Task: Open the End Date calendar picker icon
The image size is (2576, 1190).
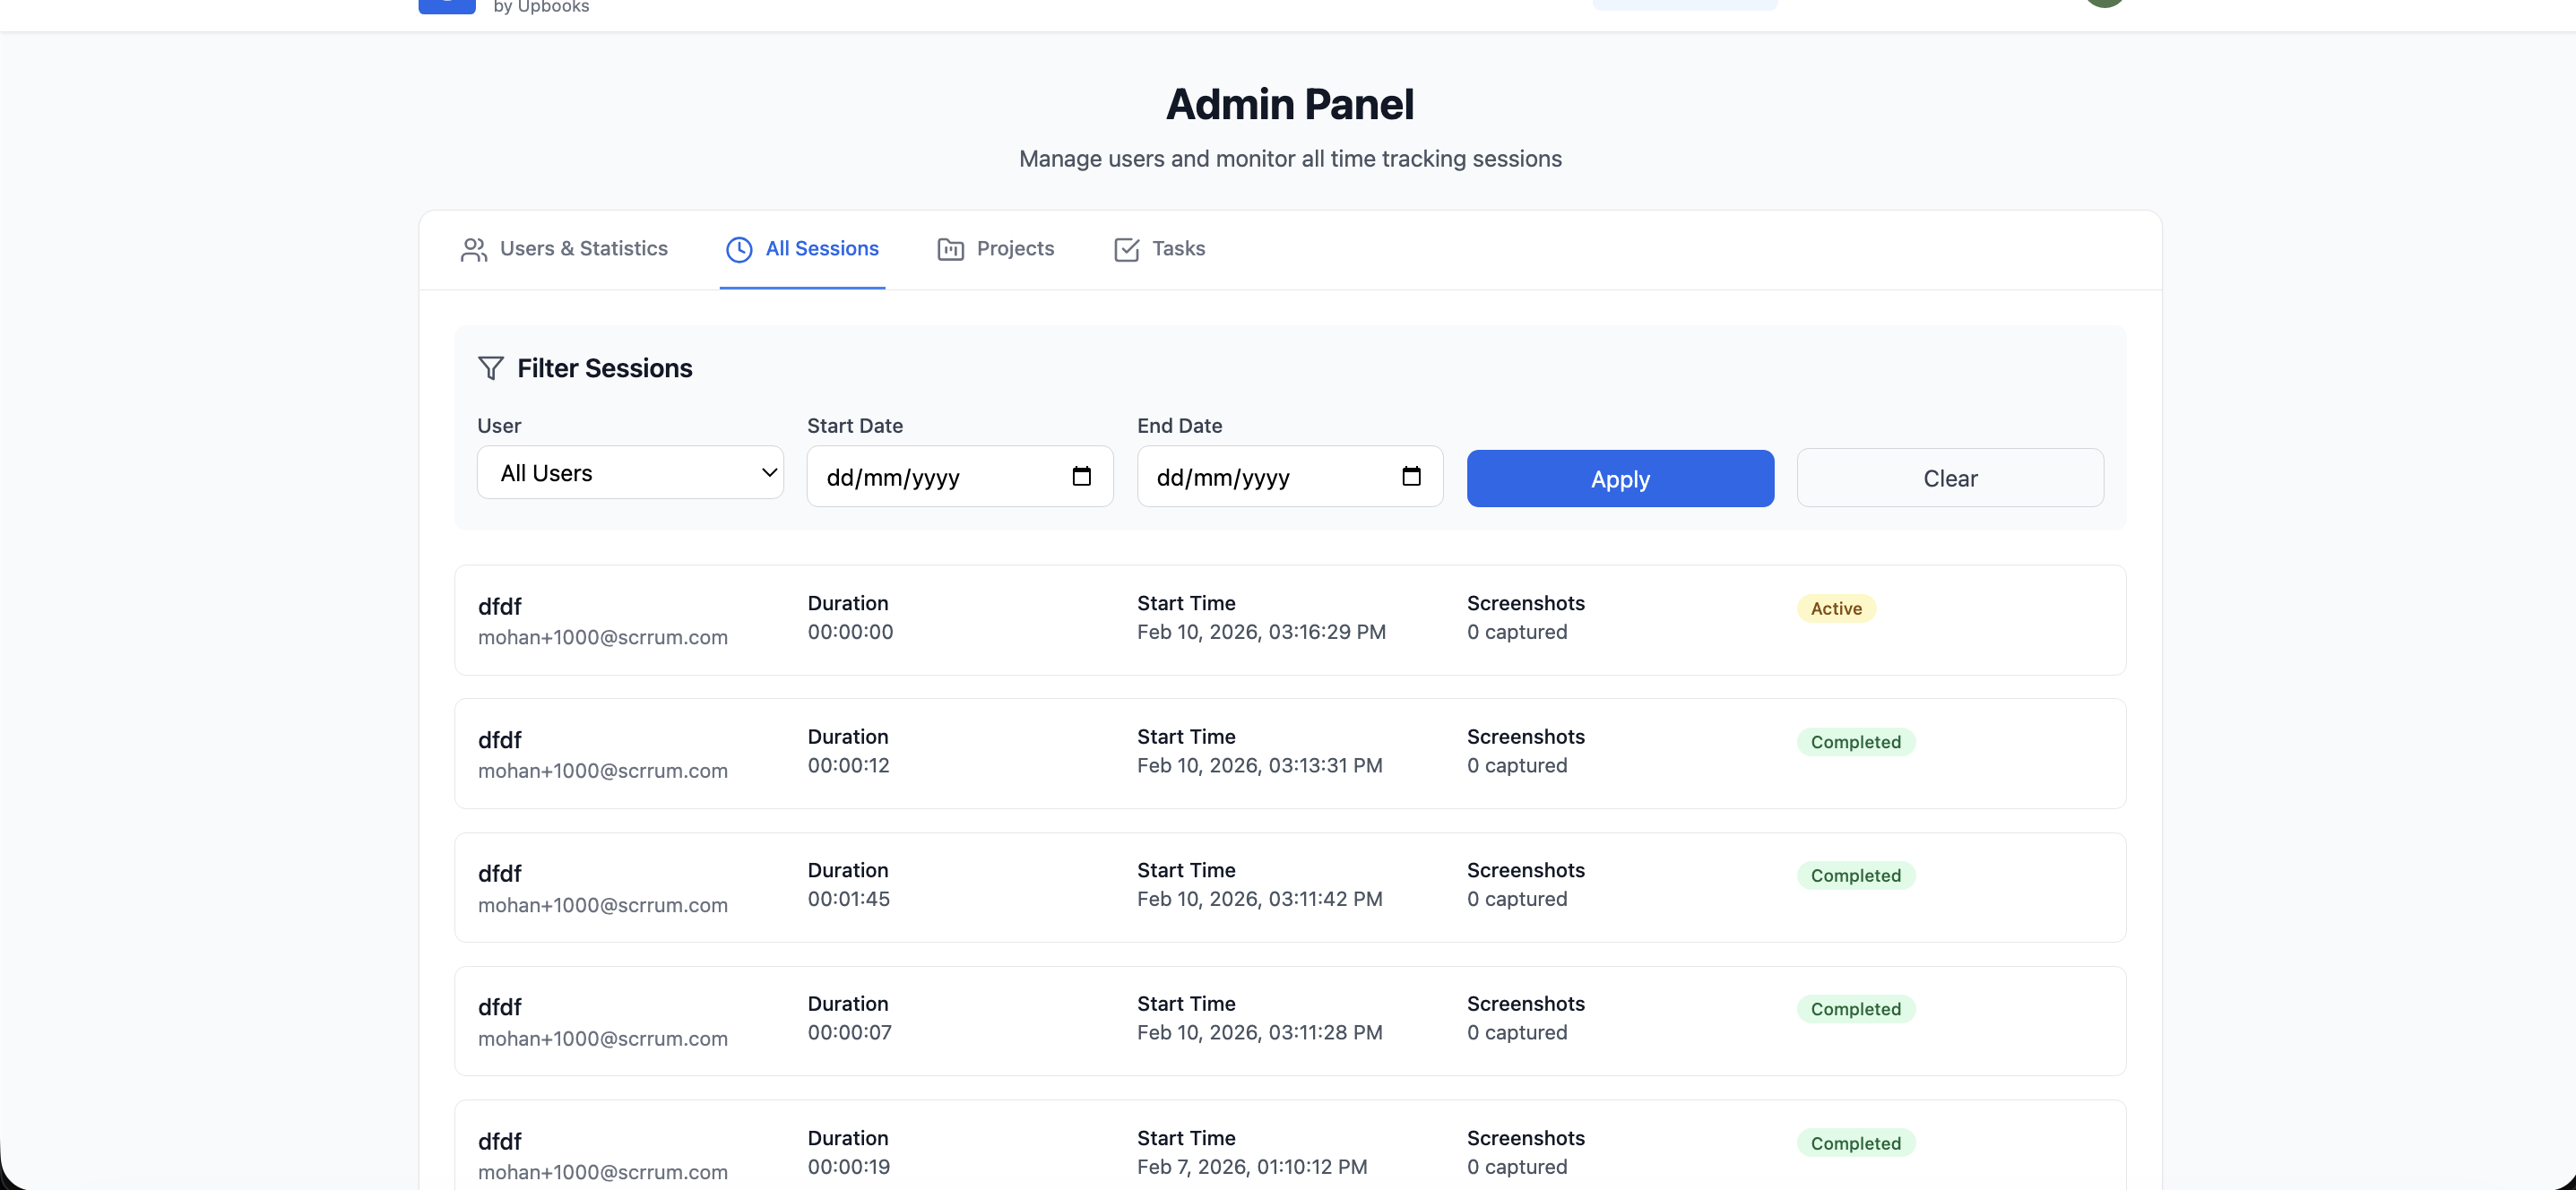Action: (1411, 476)
